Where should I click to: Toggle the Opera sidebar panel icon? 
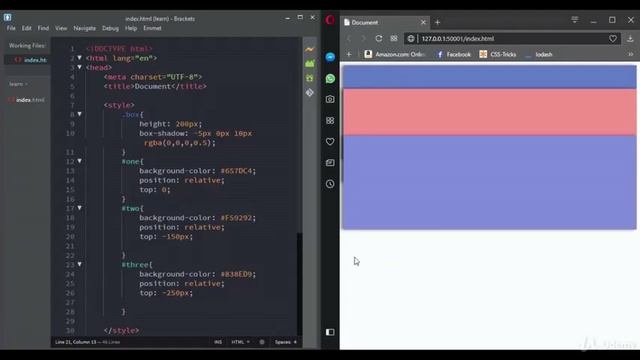(330, 332)
